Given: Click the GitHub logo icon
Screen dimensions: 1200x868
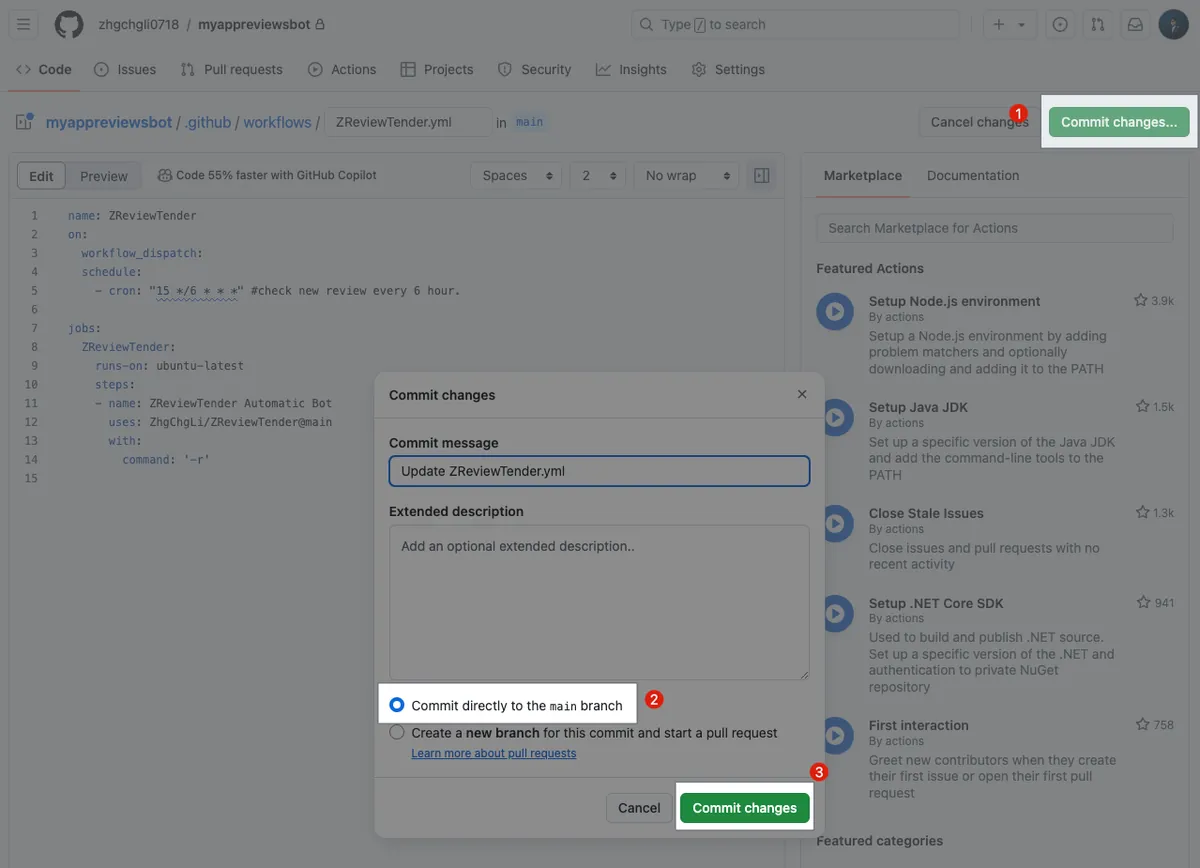Looking at the screenshot, I should (x=69, y=24).
